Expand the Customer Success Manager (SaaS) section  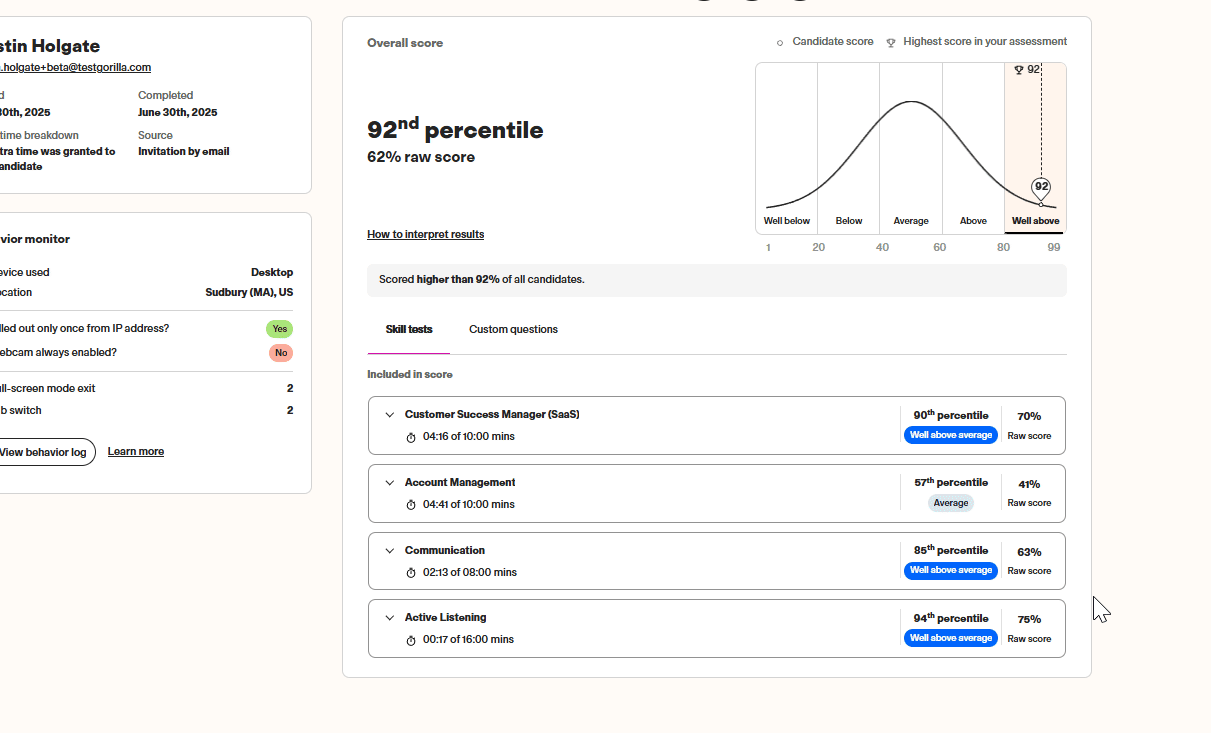390,414
